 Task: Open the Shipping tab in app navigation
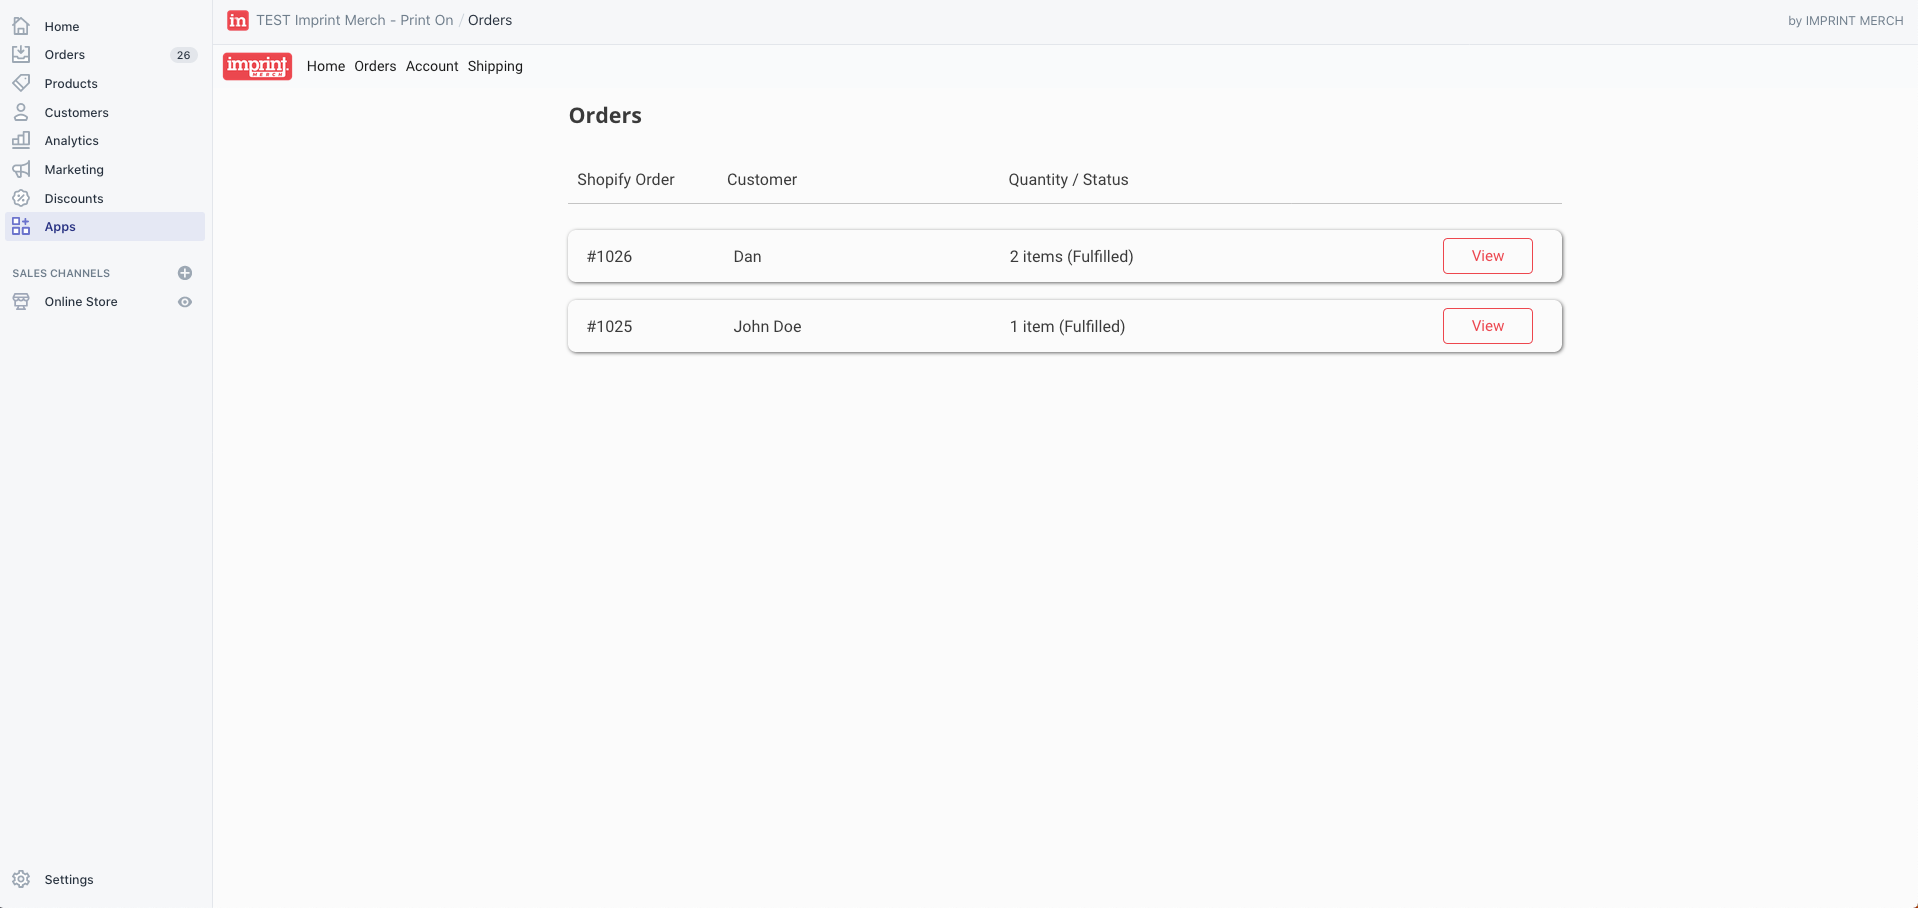coord(495,66)
